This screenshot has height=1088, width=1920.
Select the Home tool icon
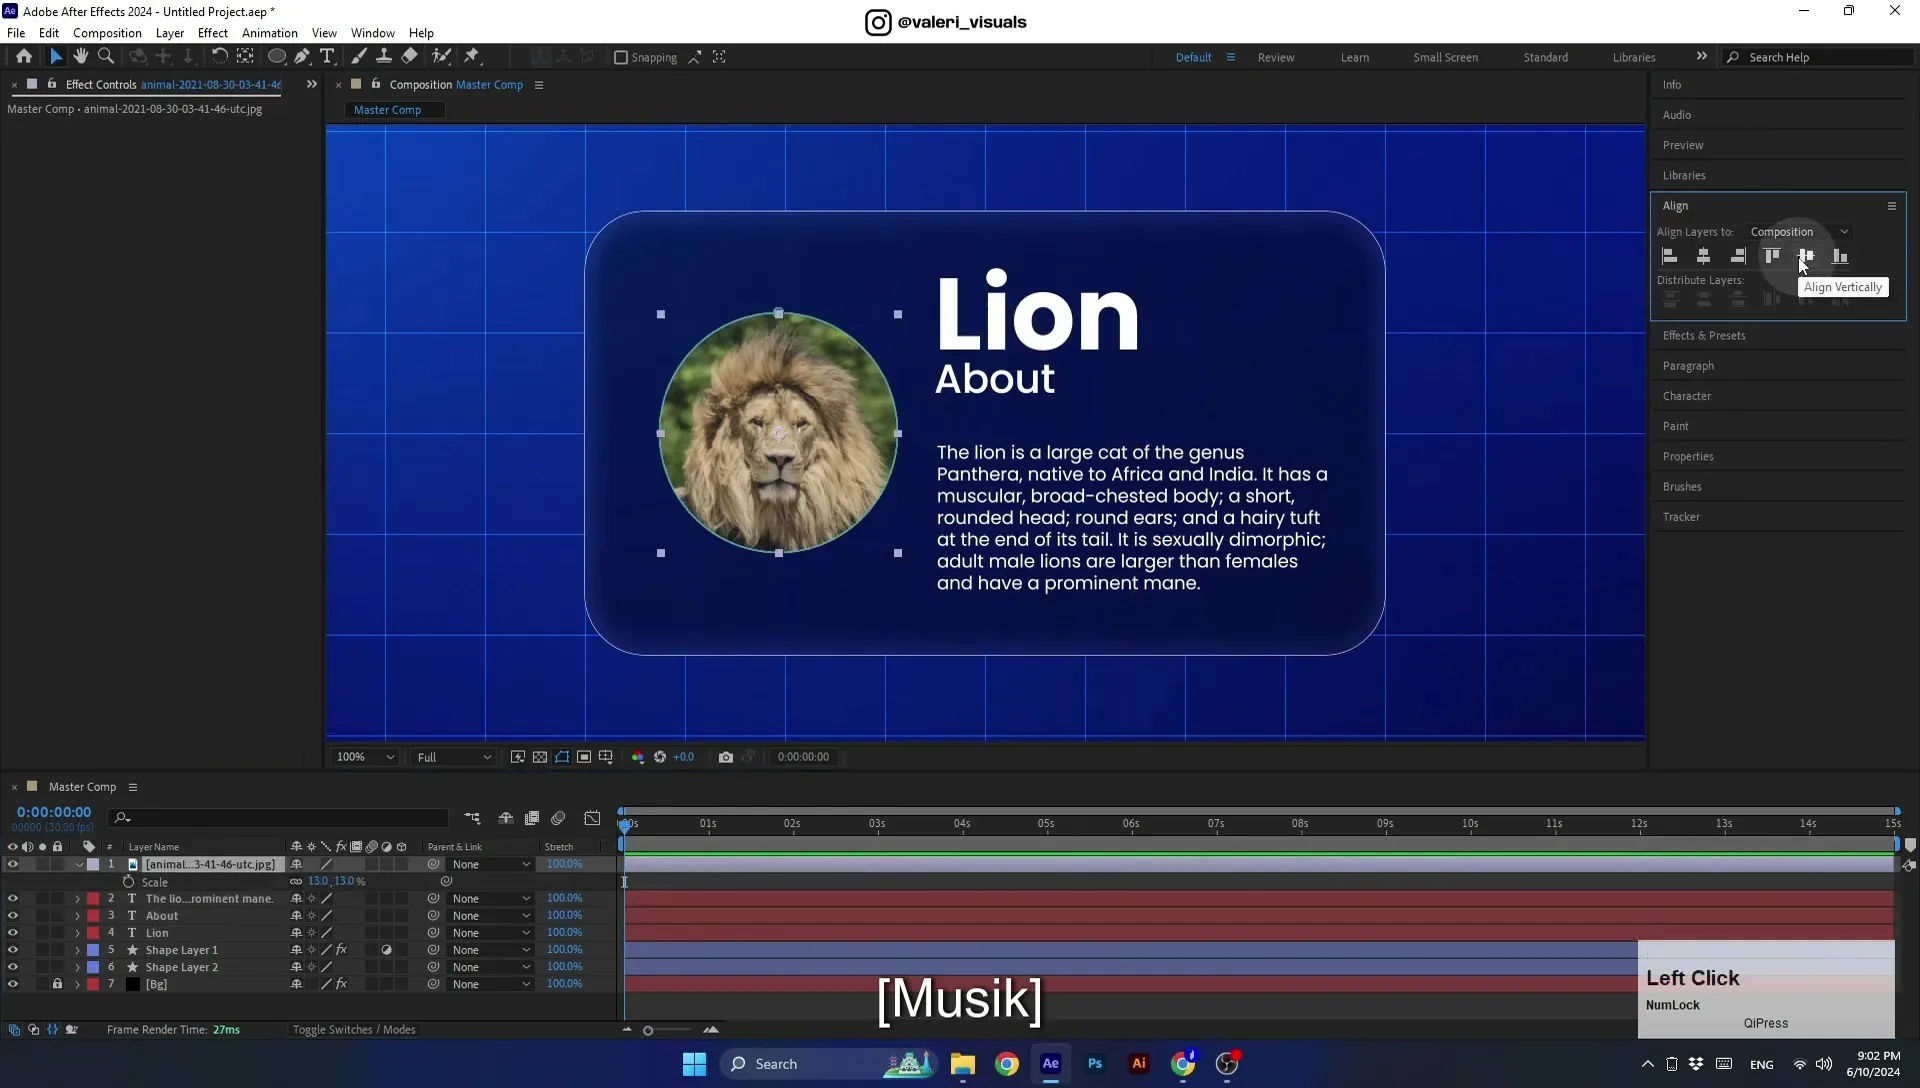pyautogui.click(x=24, y=57)
